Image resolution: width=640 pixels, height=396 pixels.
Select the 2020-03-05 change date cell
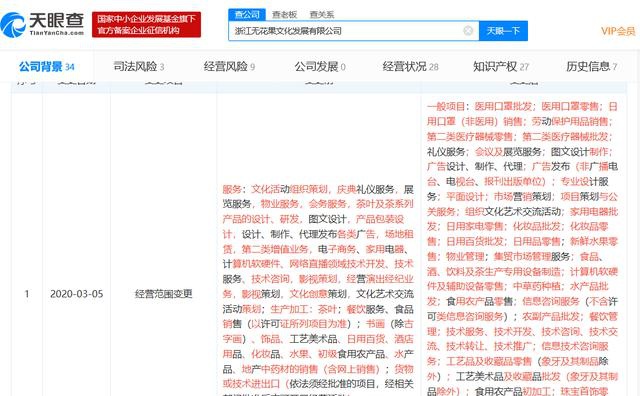pyautogui.click(x=76, y=294)
